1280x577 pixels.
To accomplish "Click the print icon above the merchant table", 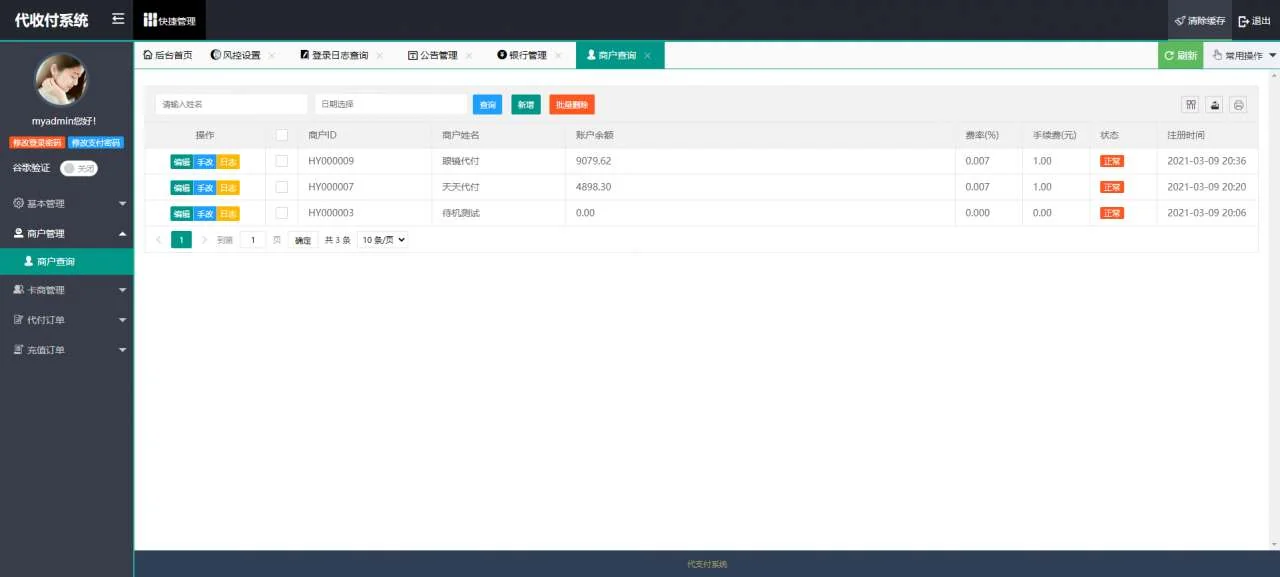I will [1238, 104].
